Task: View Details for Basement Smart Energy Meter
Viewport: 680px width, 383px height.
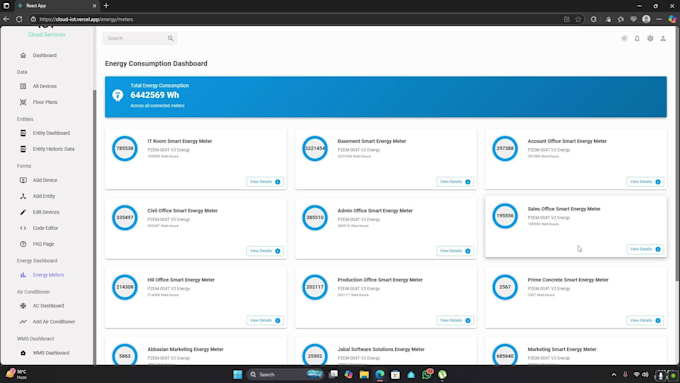Action: tap(455, 182)
